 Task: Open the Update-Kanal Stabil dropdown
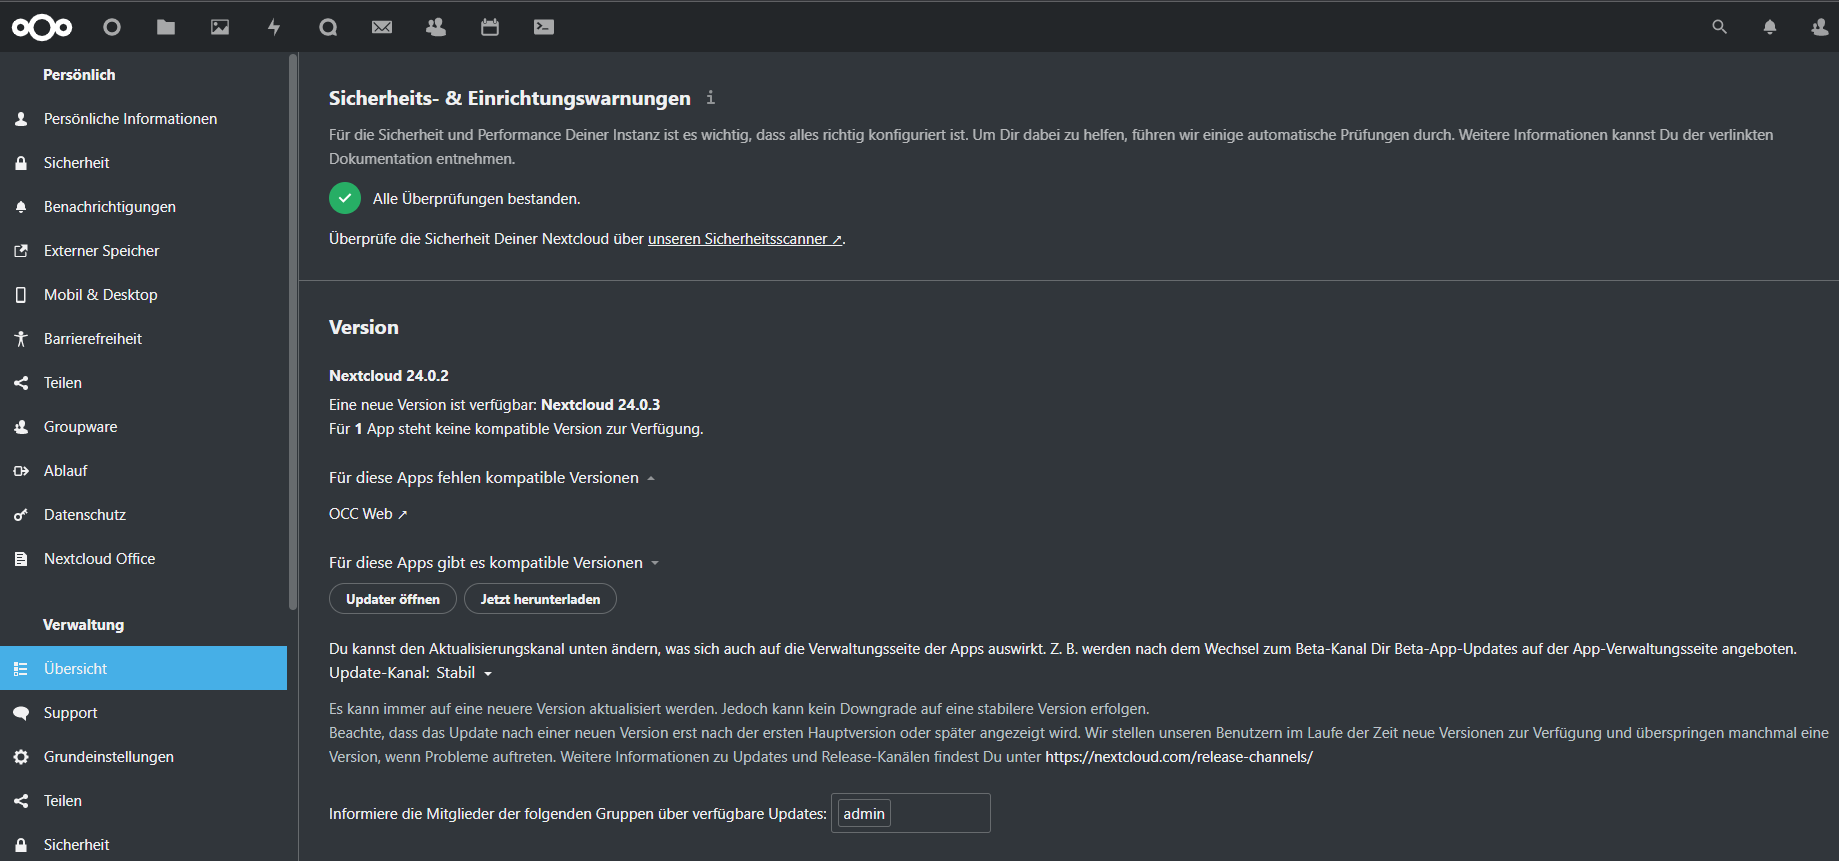[x=464, y=673]
